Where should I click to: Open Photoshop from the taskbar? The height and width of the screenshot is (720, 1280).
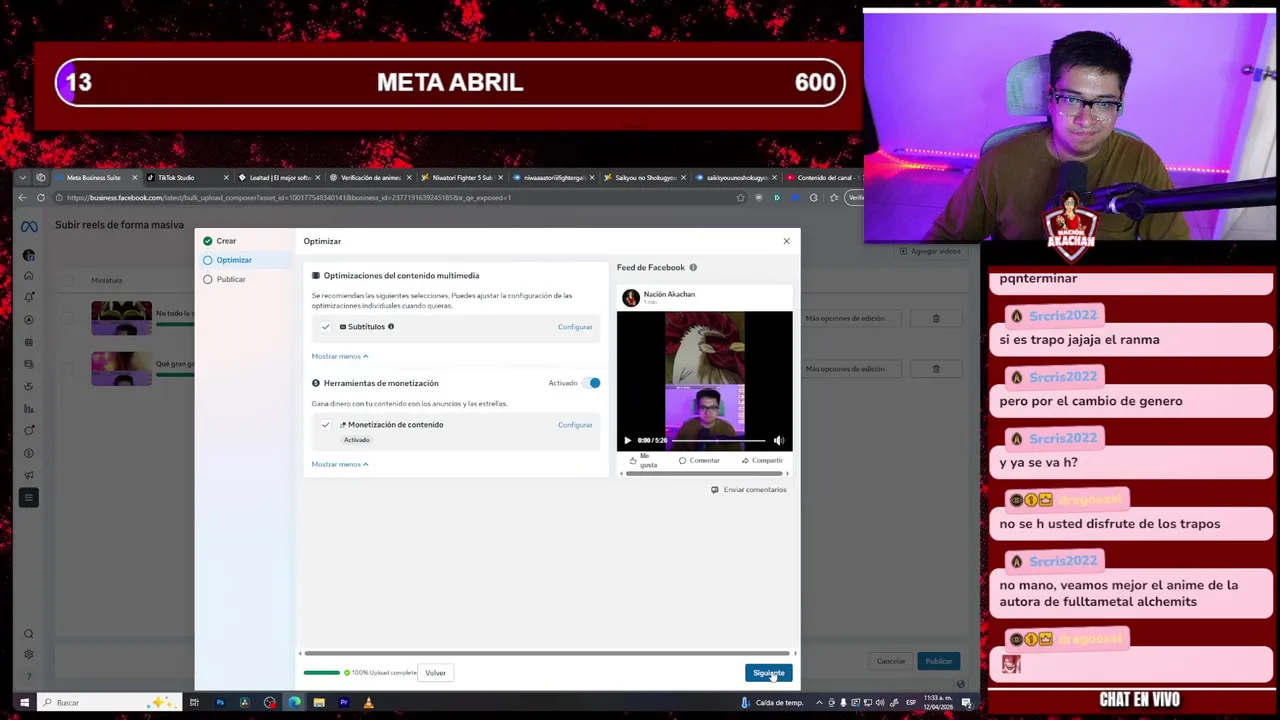click(x=220, y=703)
